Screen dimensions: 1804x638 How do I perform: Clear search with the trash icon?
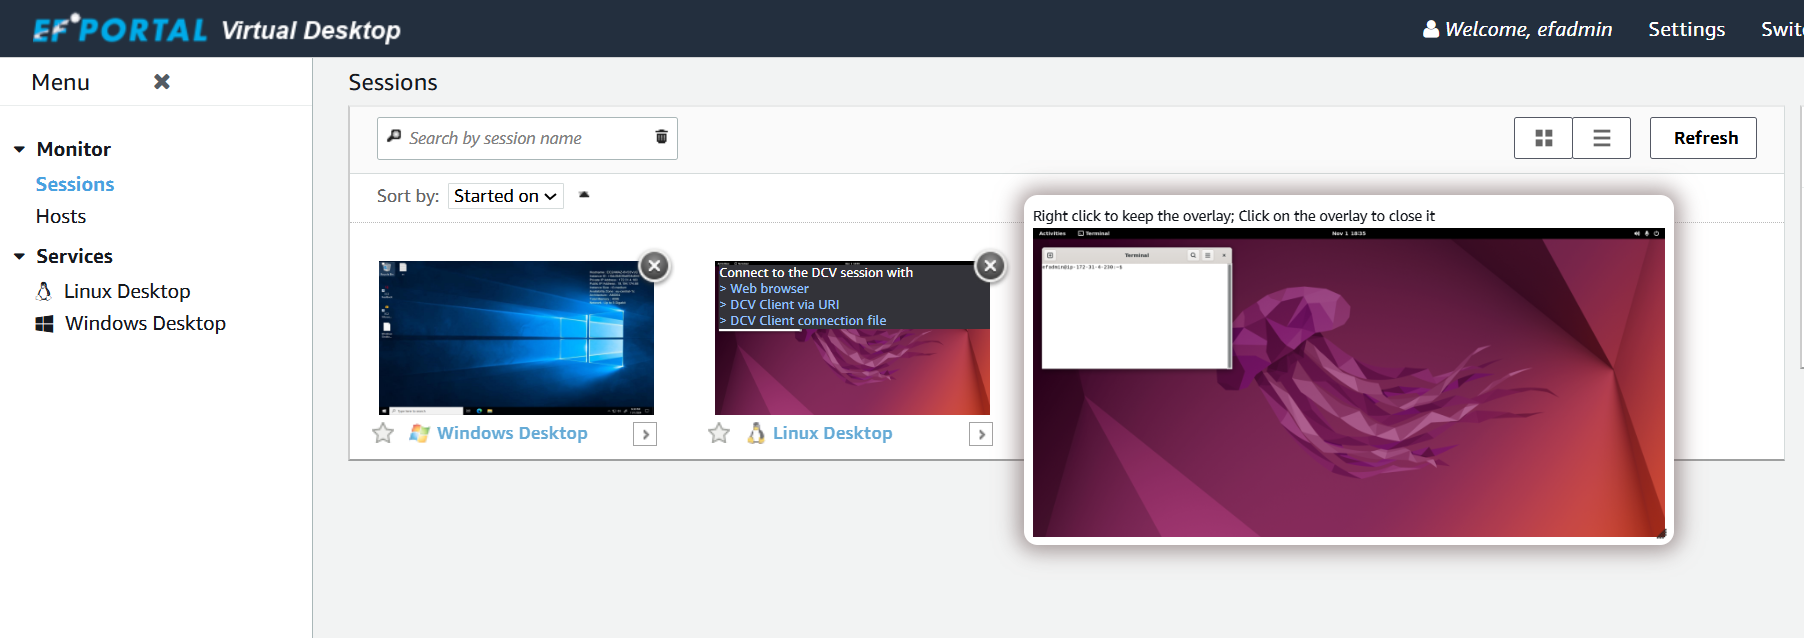pyautogui.click(x=661, y=137)
